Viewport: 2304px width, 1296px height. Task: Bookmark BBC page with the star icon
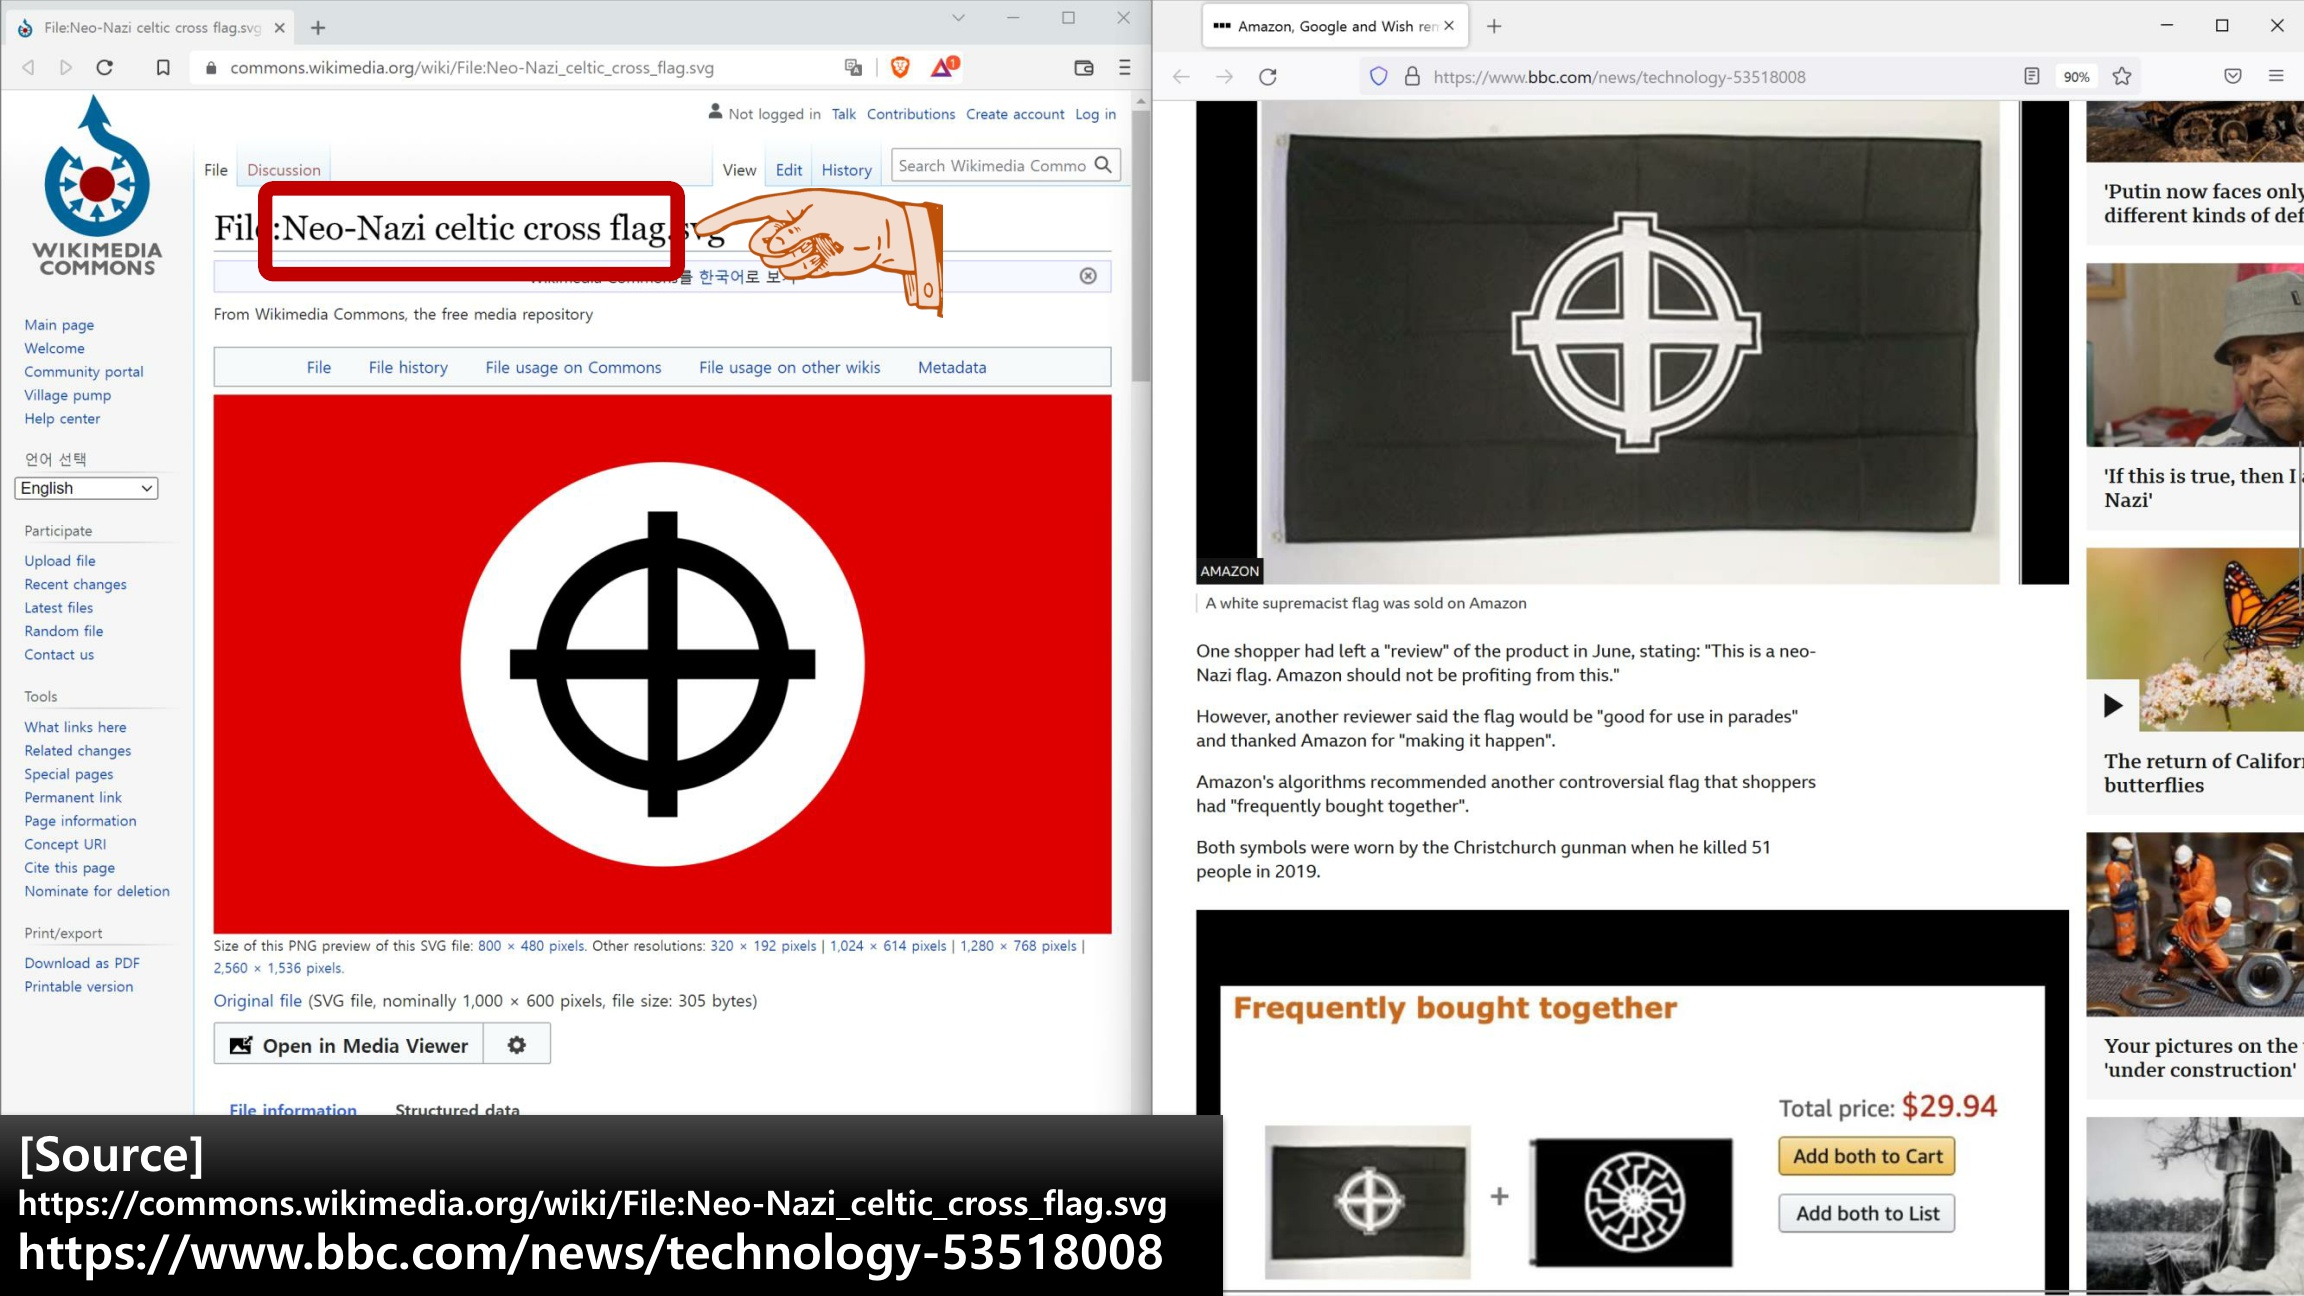(2122, 76)
